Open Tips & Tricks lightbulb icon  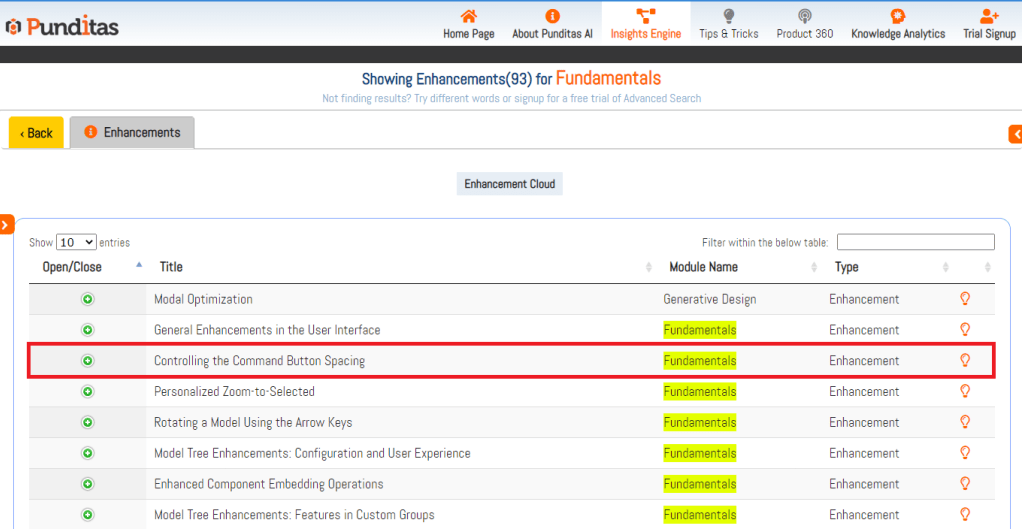(x=728, y=16)
